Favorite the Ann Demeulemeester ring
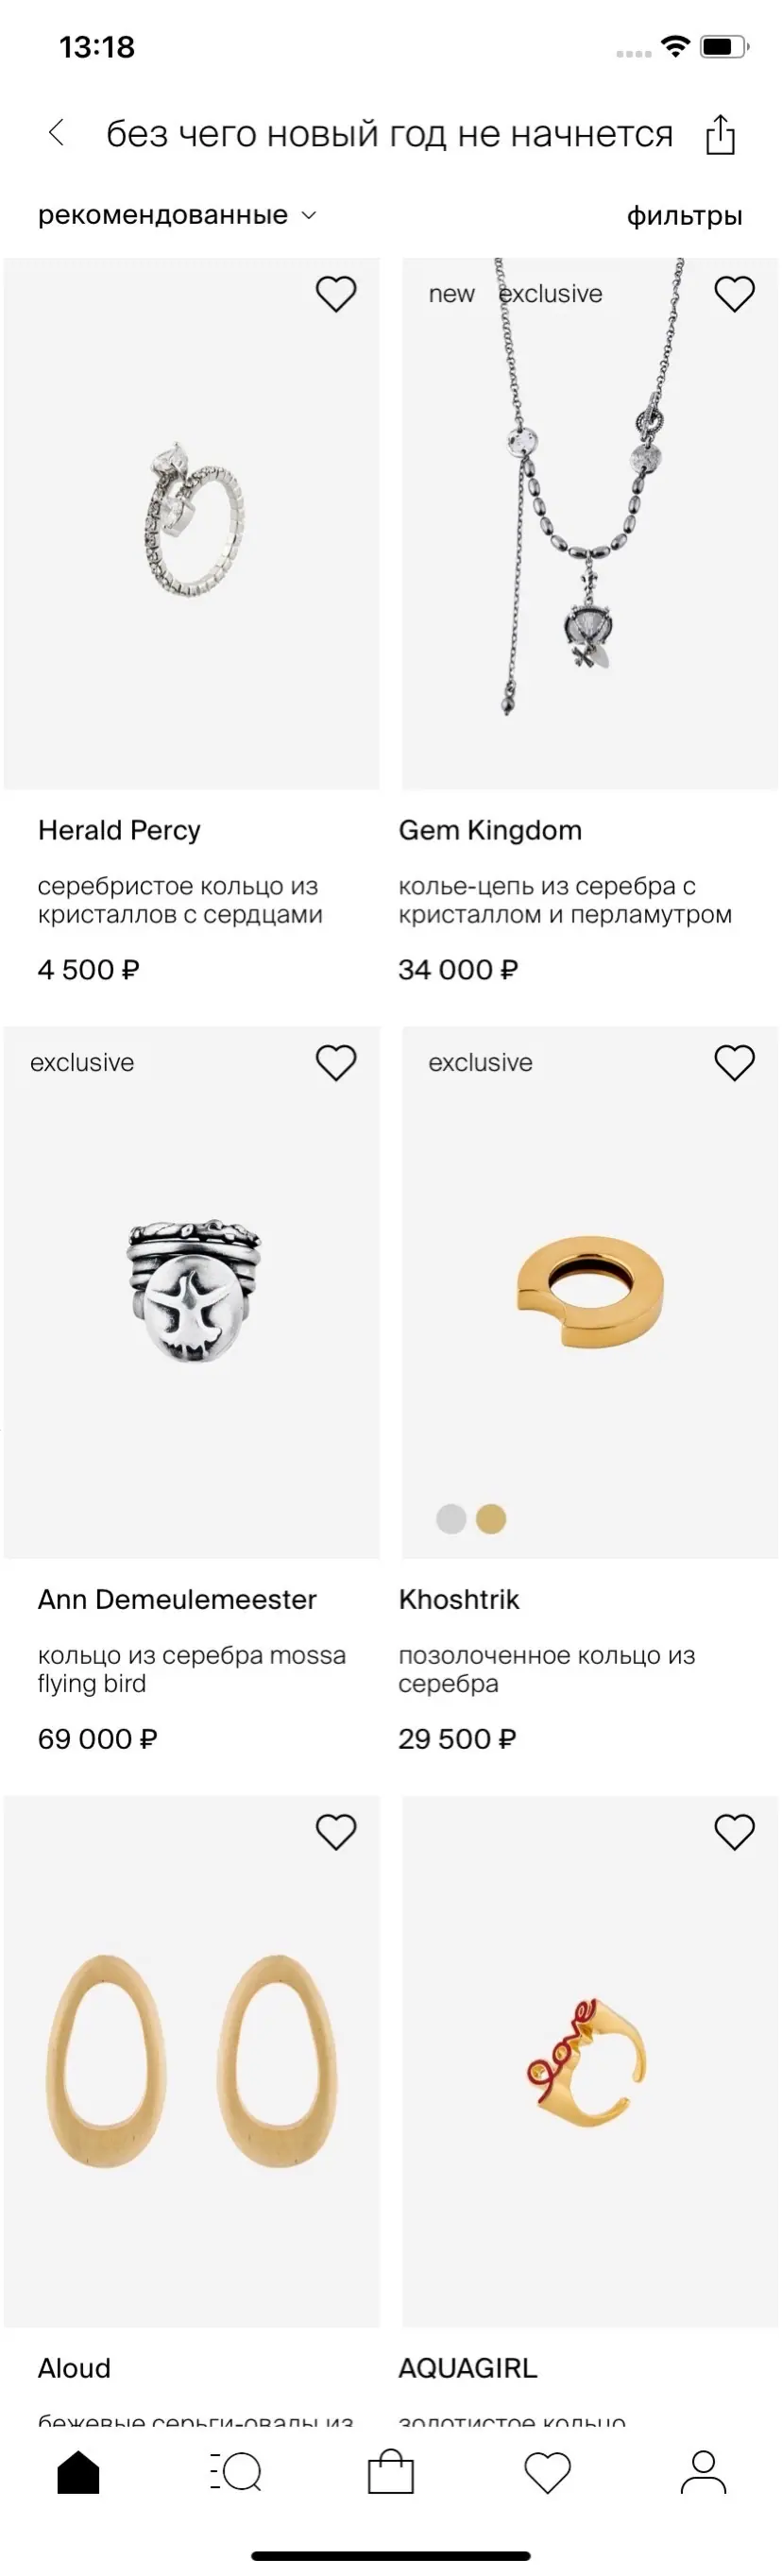 click(x=336, y=1063)
